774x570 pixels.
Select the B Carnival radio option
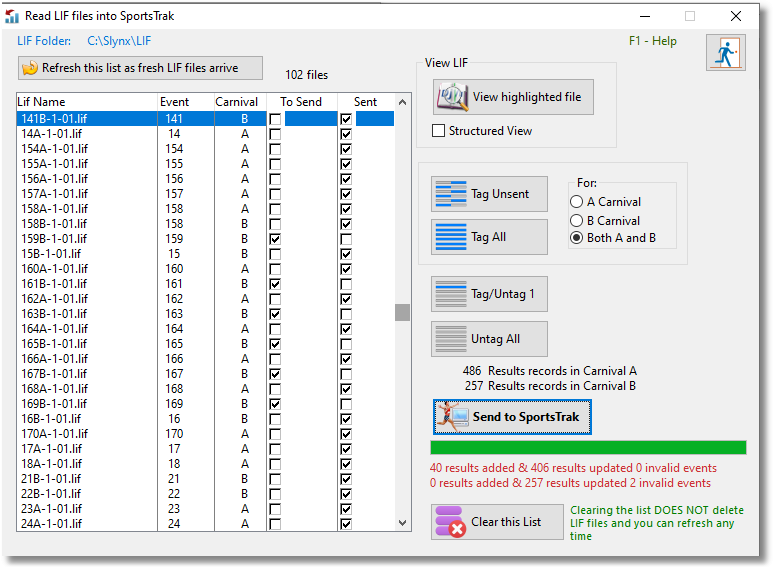coord(576,221)
